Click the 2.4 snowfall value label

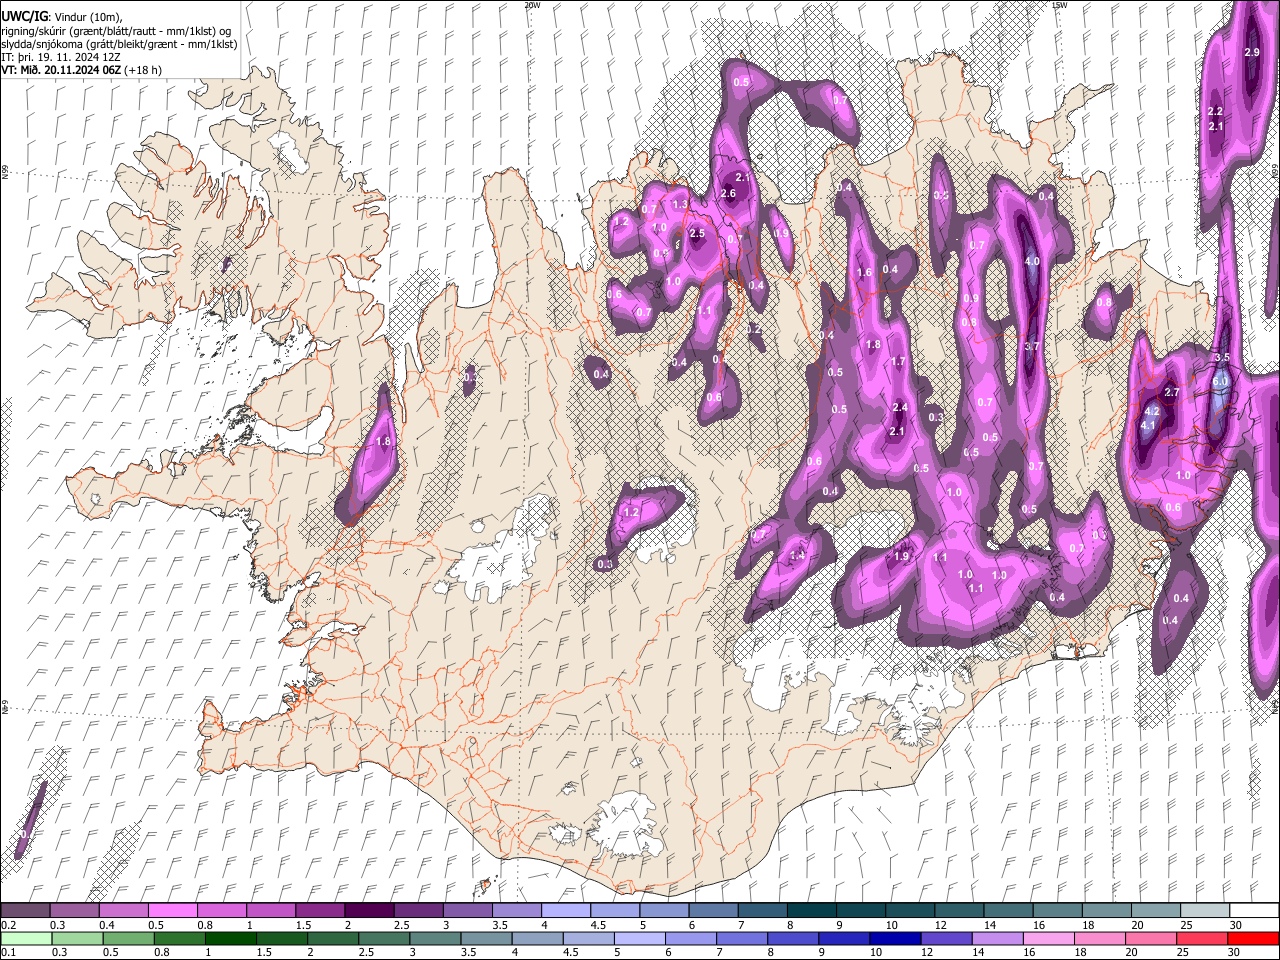(900, 407)
